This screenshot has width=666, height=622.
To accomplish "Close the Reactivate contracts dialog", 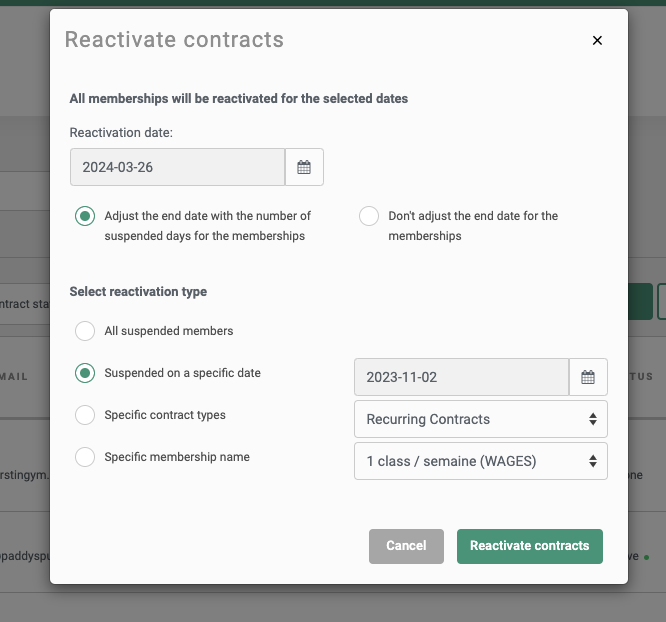I will coord(597,40).
